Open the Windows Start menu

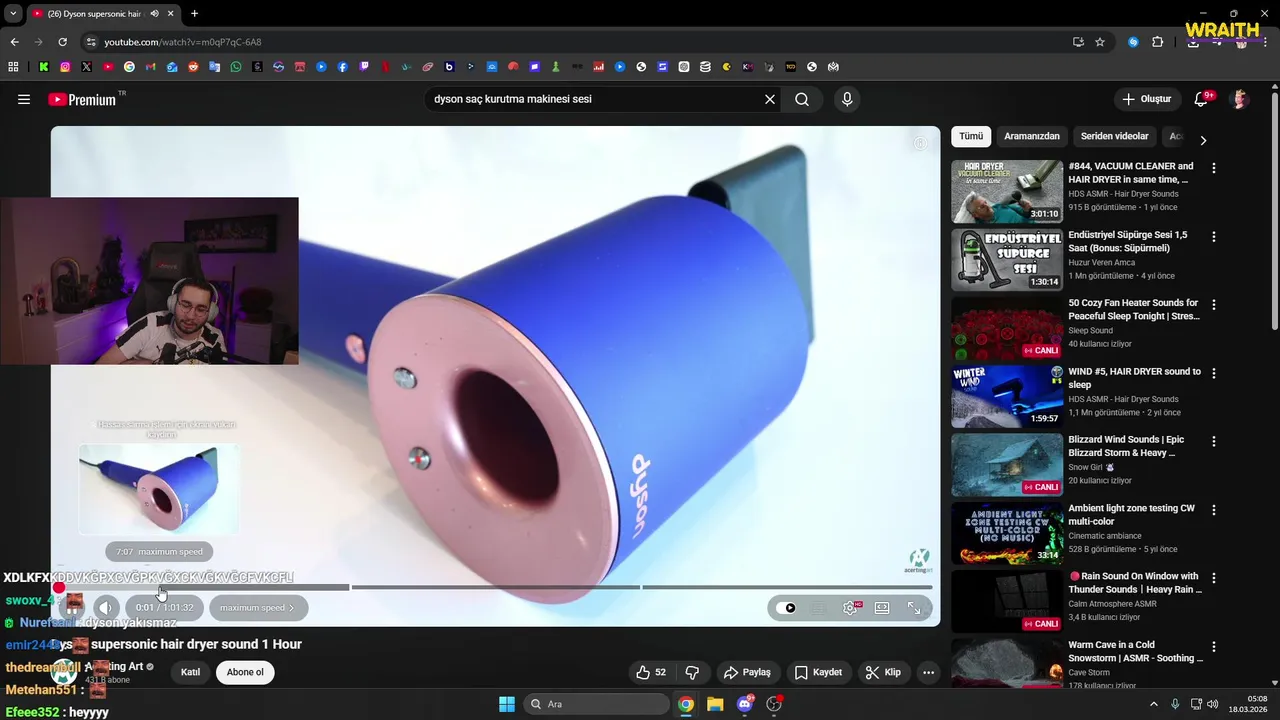[x=507, y=704]
